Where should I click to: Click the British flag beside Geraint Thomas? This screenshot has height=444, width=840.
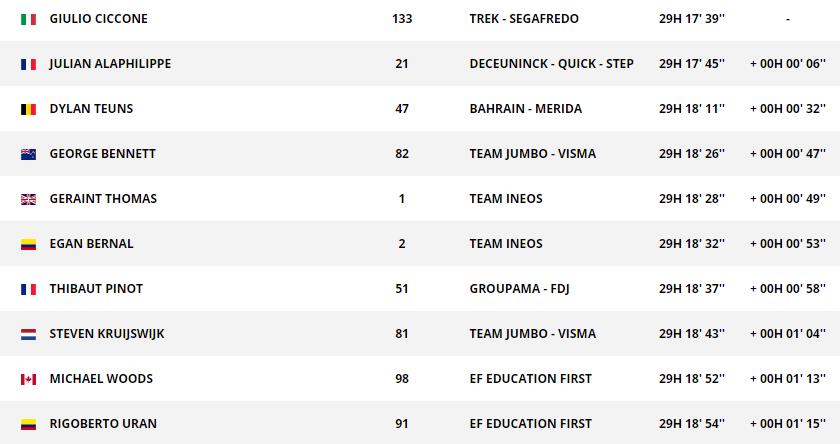(x=28, y=199)
